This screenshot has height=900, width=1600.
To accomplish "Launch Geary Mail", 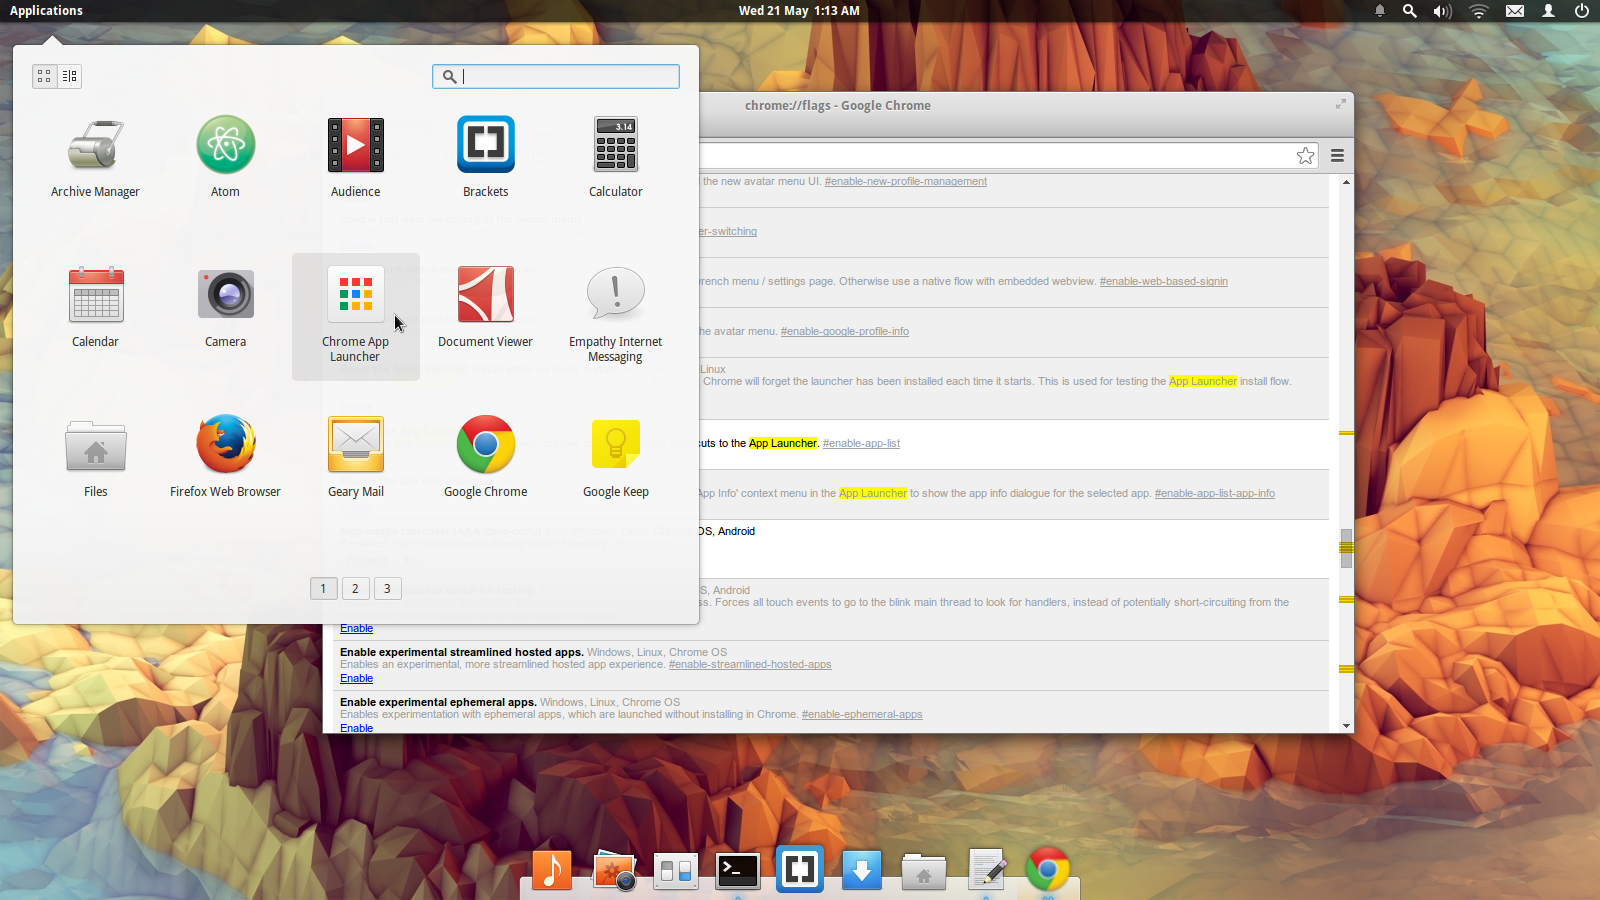I will 355,444.
